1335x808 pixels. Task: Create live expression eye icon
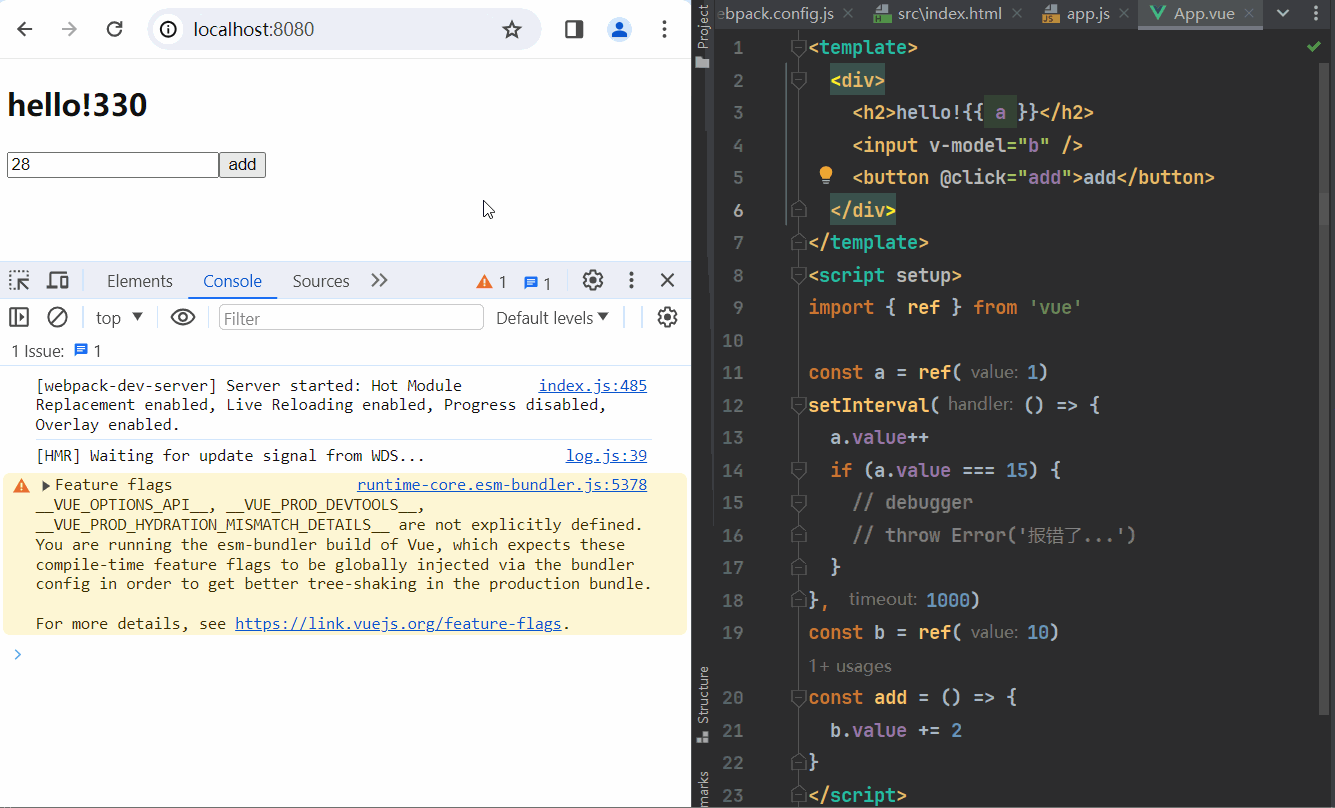coord(183,318)
